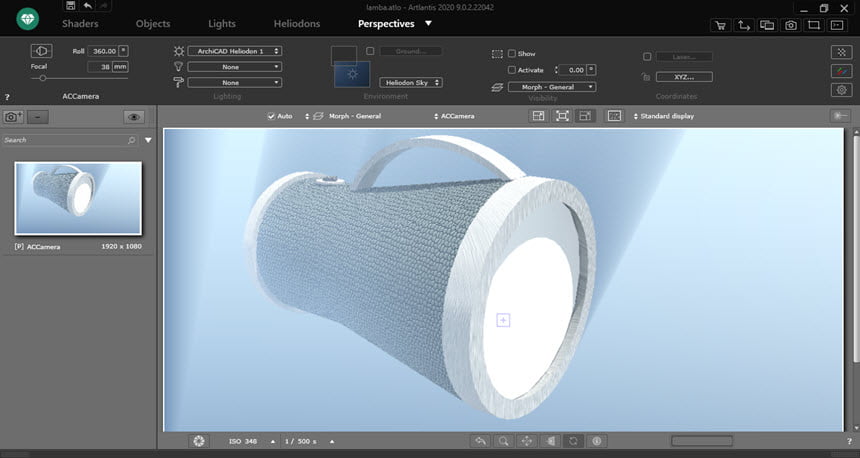The image size is (860, 458).
Task: Switch to the Objects tab
Action: tap(153, 24)
